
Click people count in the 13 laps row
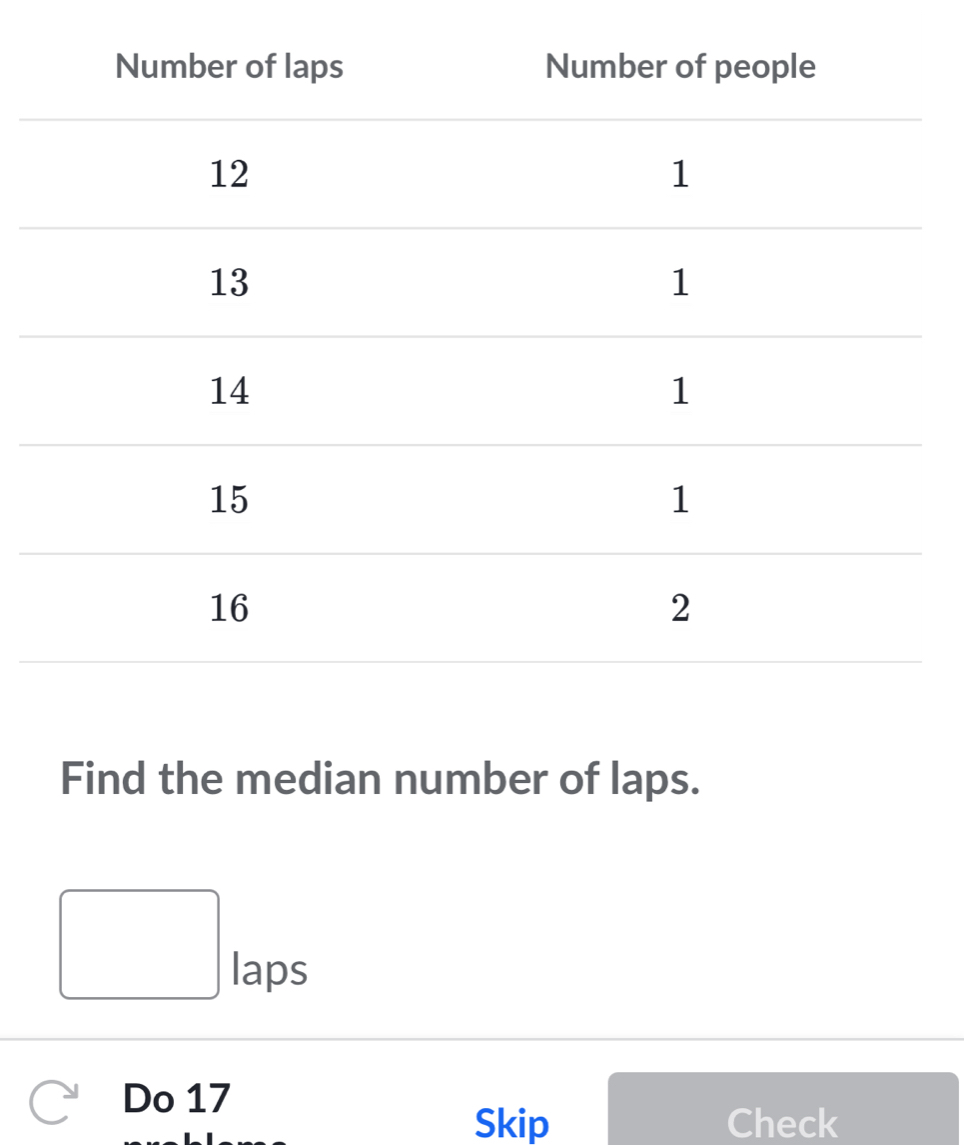(680, 284)
